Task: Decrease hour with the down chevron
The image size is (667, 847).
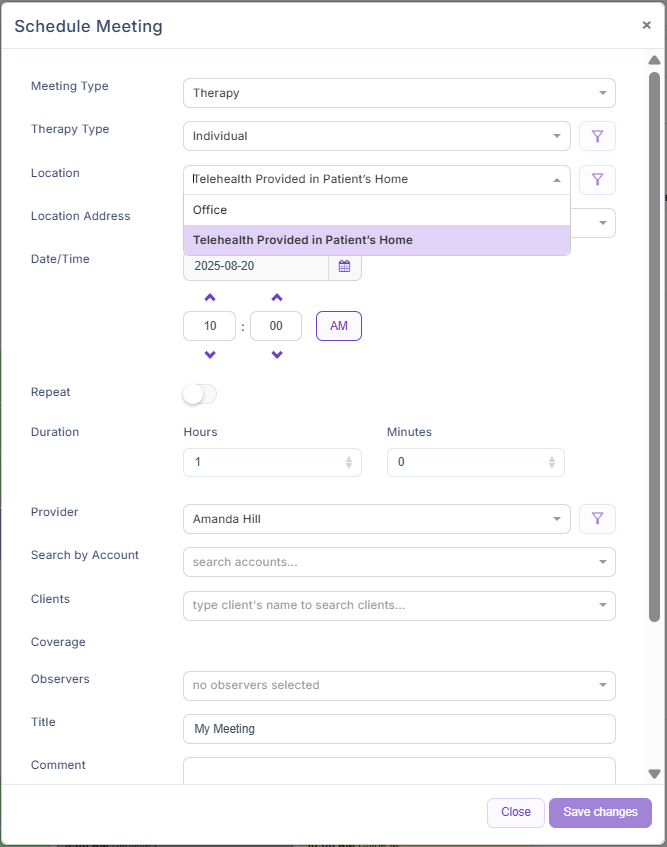Action: [x=210, y=355]
